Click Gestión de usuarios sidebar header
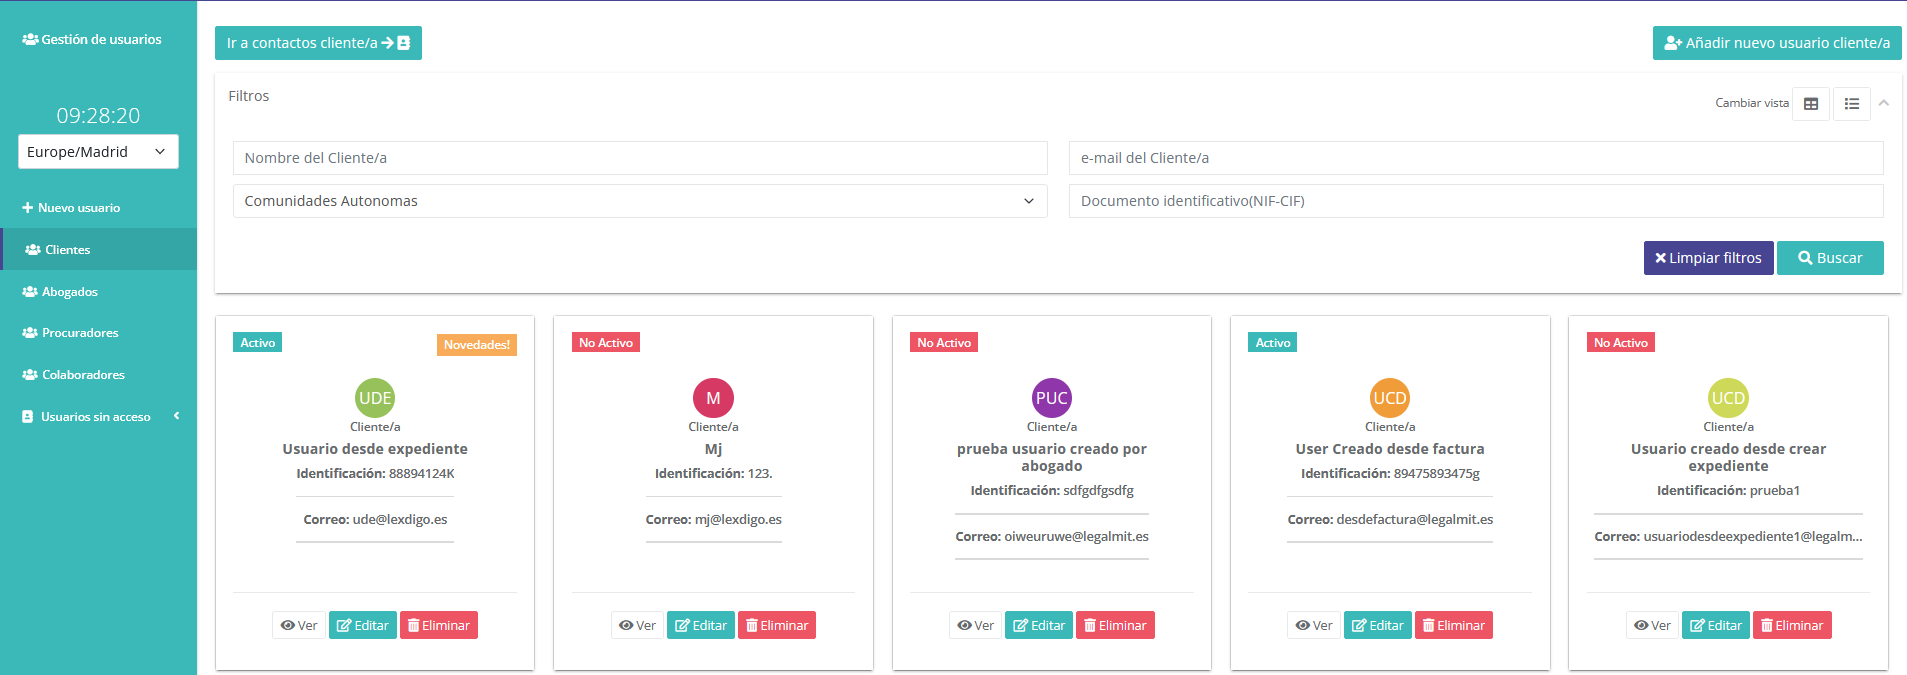Viewport: 1907px width, 675px height. 92,40
